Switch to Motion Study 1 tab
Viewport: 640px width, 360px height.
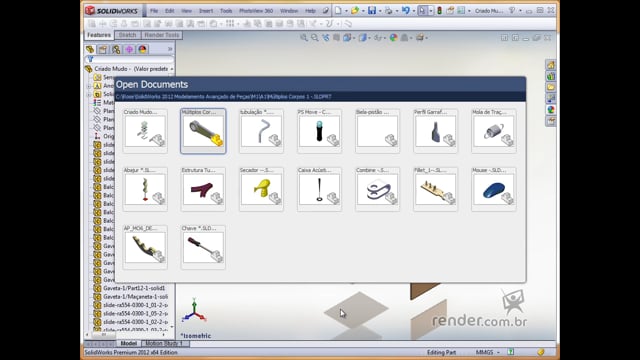click(x=164, y=343)
